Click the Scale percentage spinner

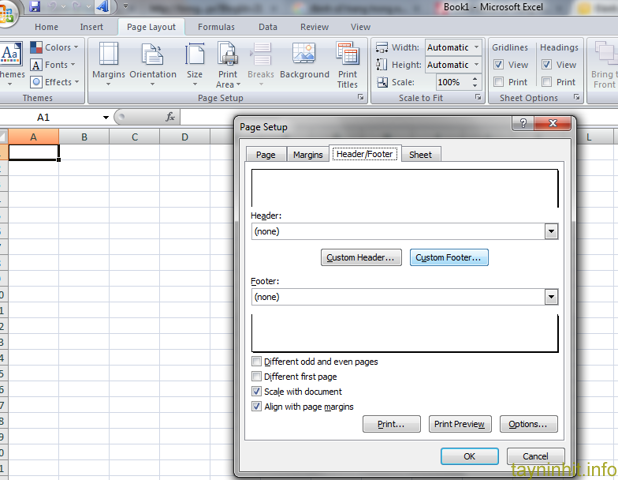pyautogui.click(x=476, y=82)
